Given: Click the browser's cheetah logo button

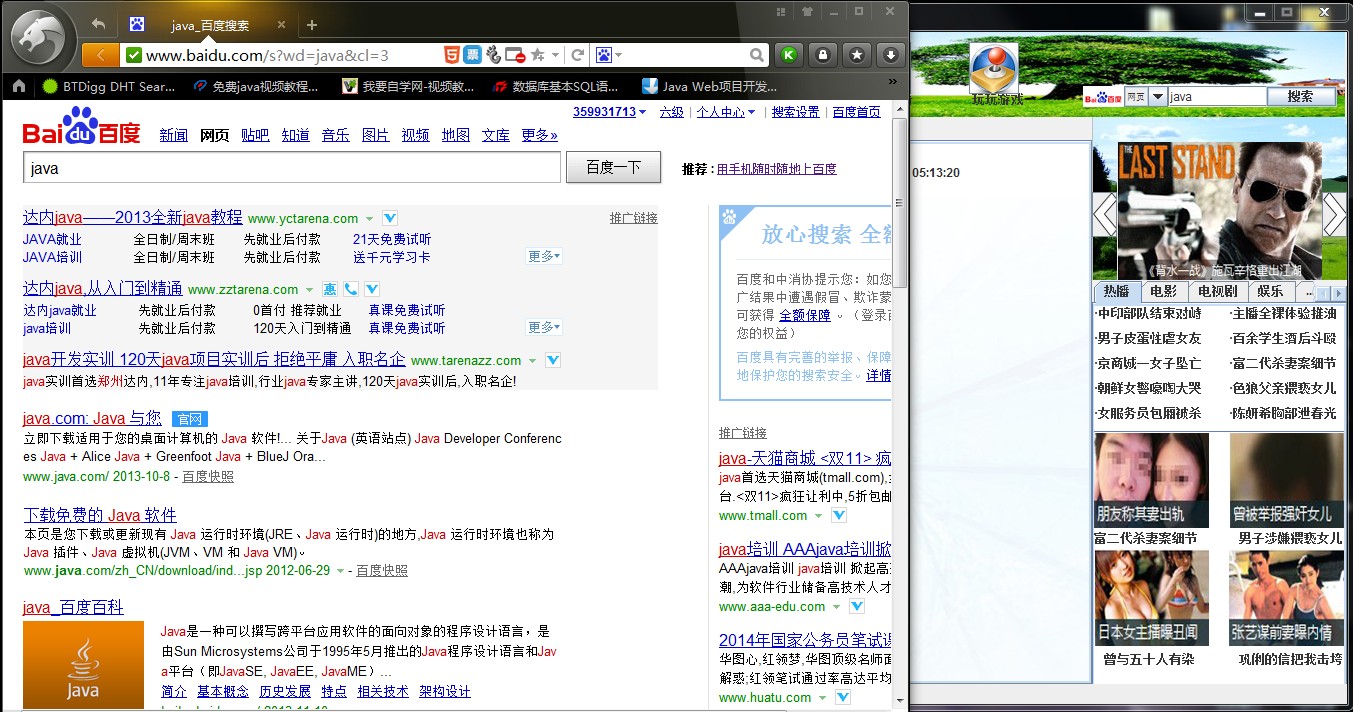Looking at the screenshot, I should (x=40, y=39).
